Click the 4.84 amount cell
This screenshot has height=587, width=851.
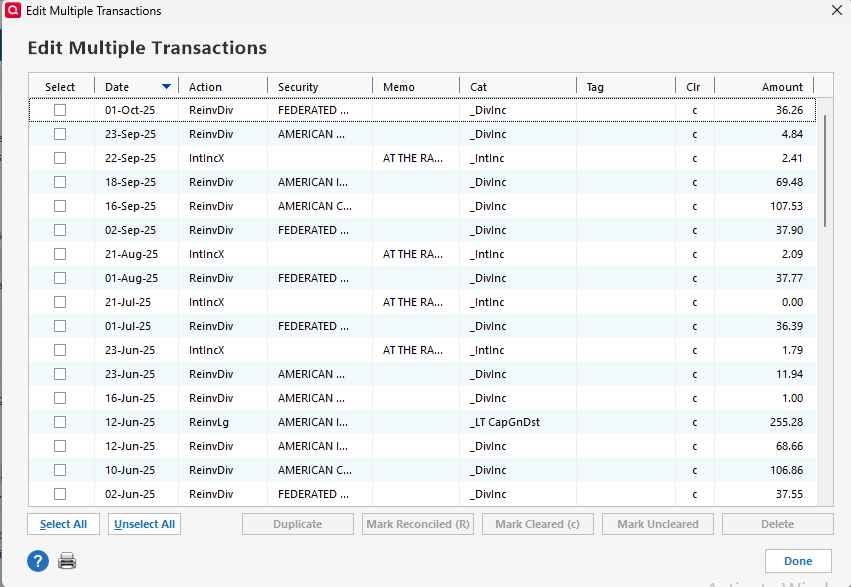792,134
